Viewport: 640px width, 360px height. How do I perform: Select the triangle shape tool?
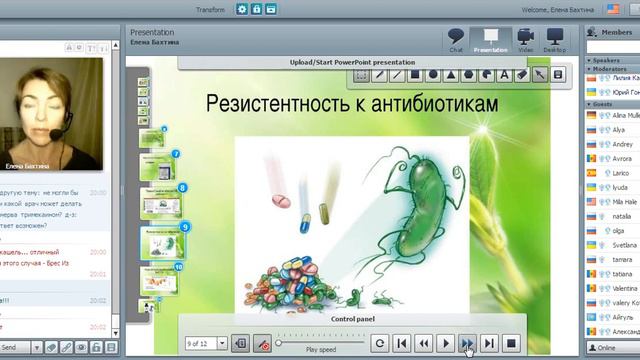pos(451,75)
